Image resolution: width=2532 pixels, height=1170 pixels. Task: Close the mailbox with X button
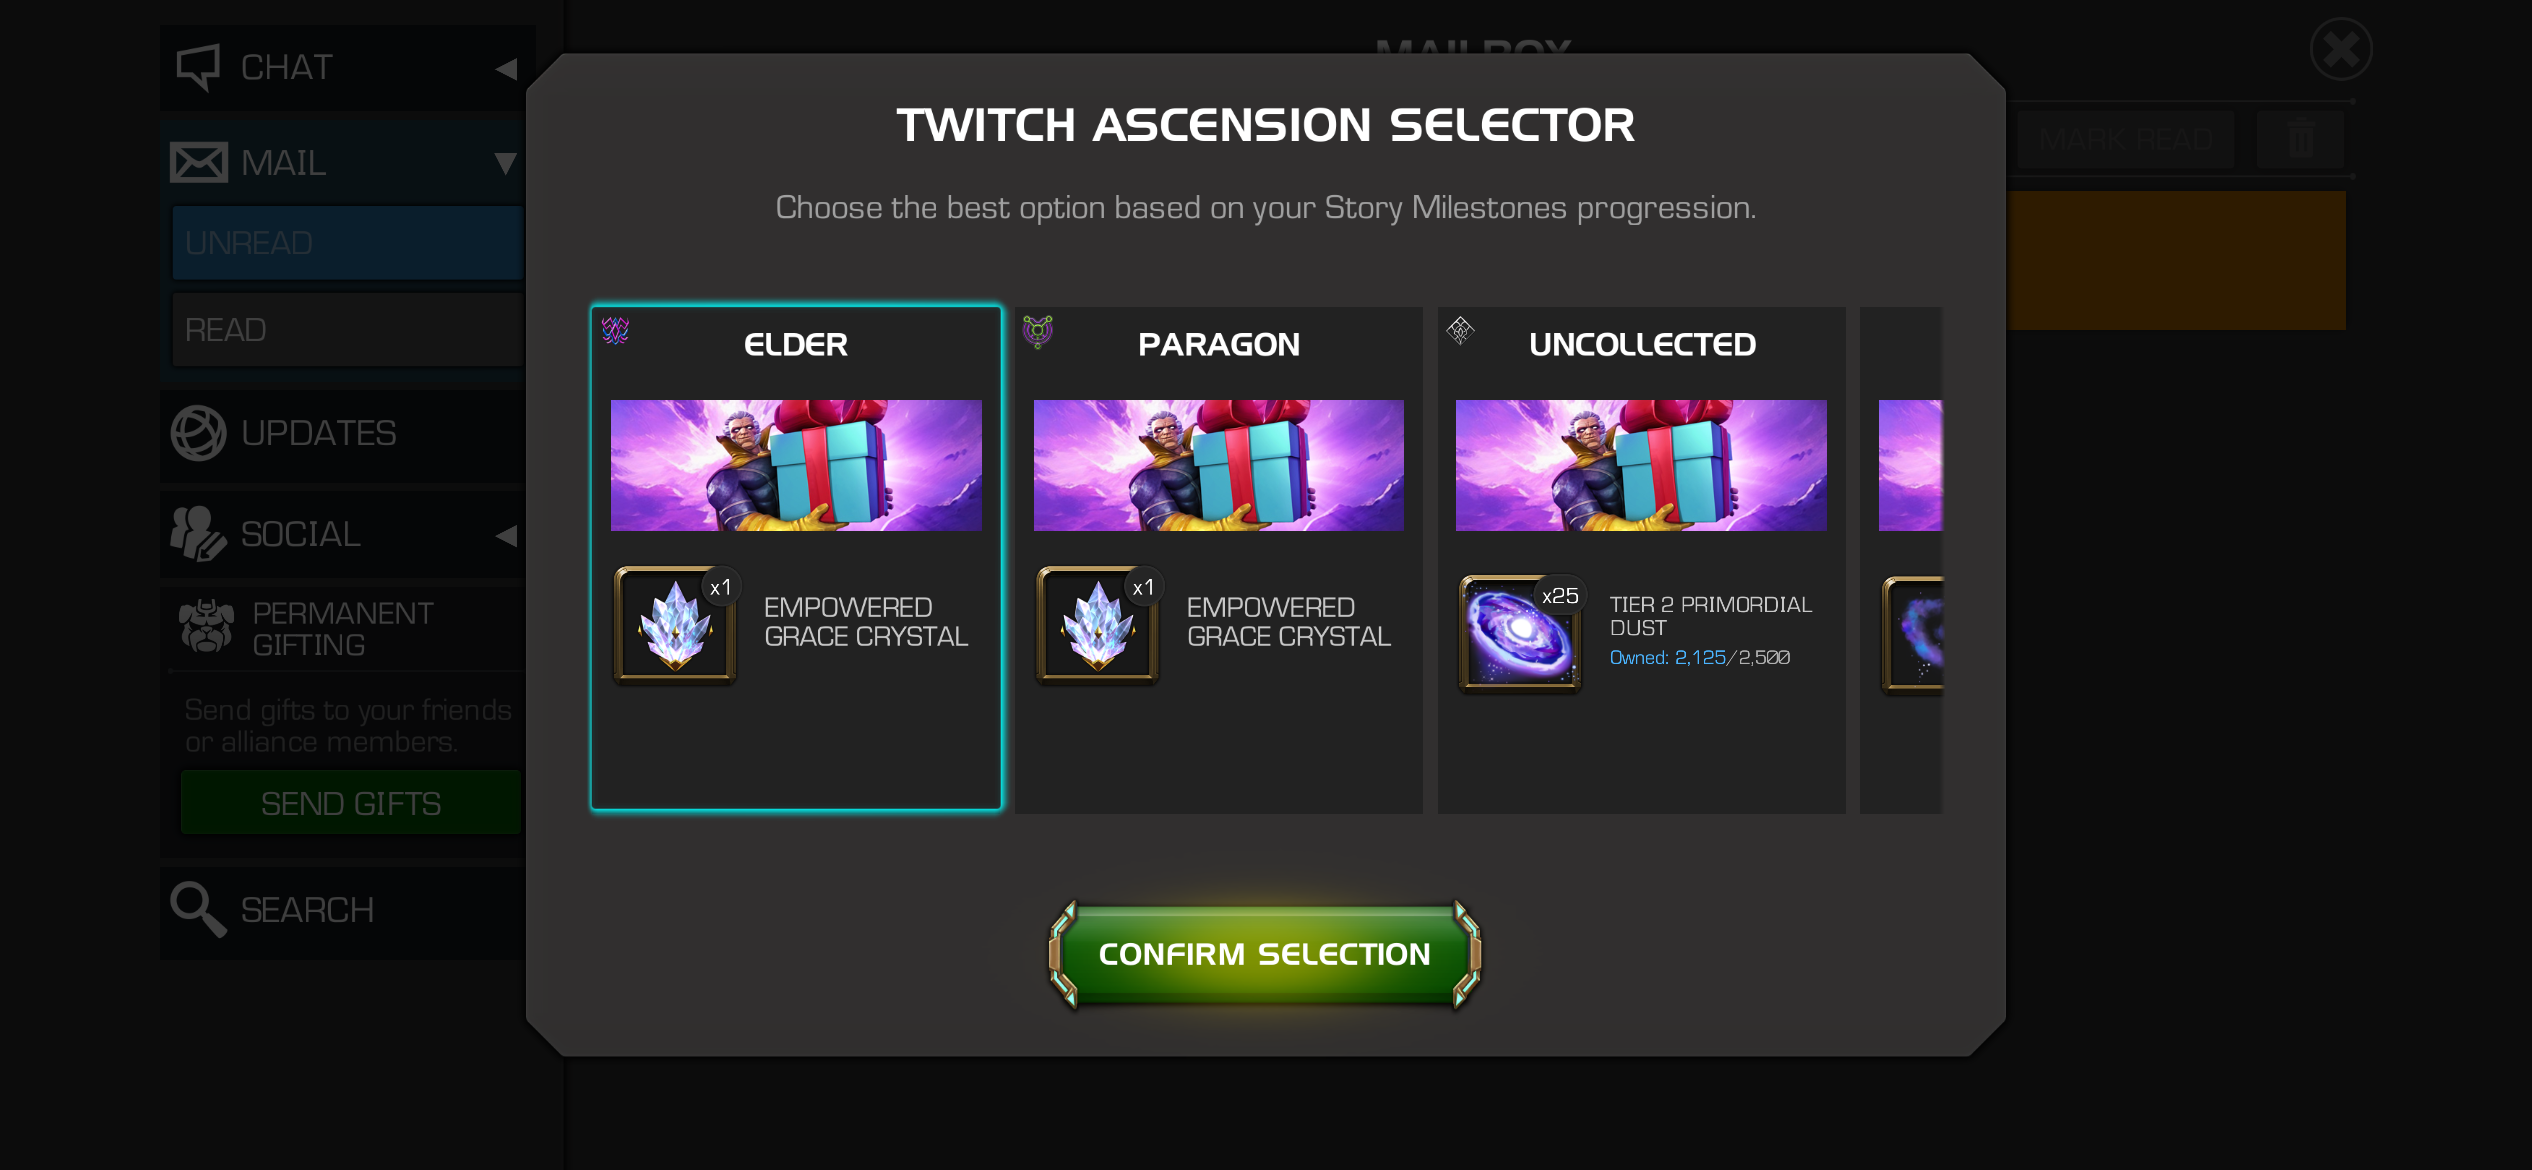(2341, 49)
